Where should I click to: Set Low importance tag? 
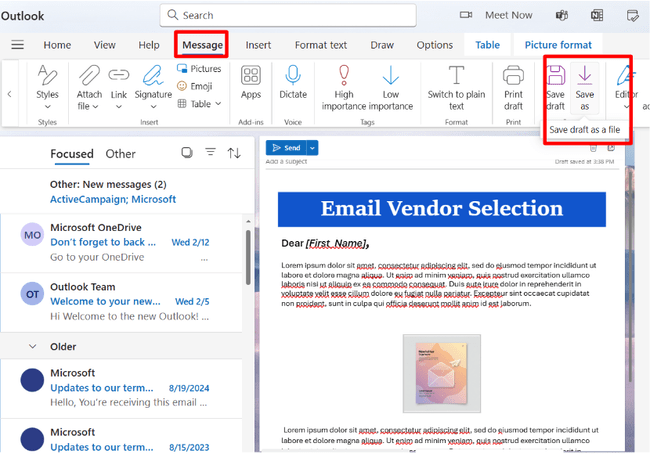click(391, 77)
